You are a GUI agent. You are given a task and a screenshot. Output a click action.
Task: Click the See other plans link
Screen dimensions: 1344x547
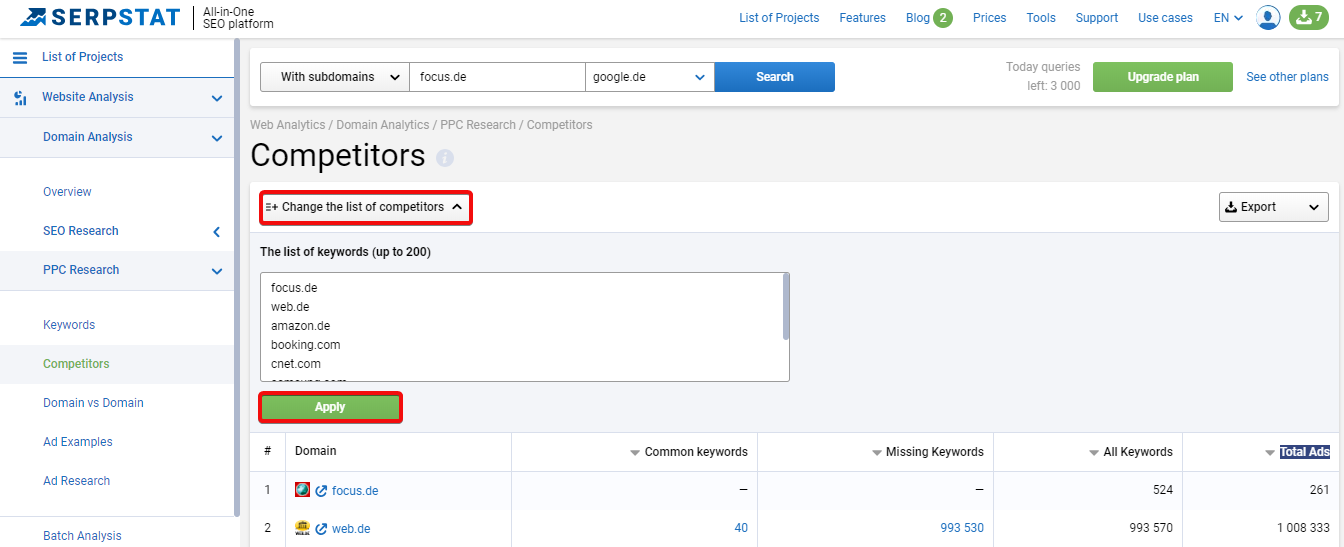click(x=1288, y=77)
